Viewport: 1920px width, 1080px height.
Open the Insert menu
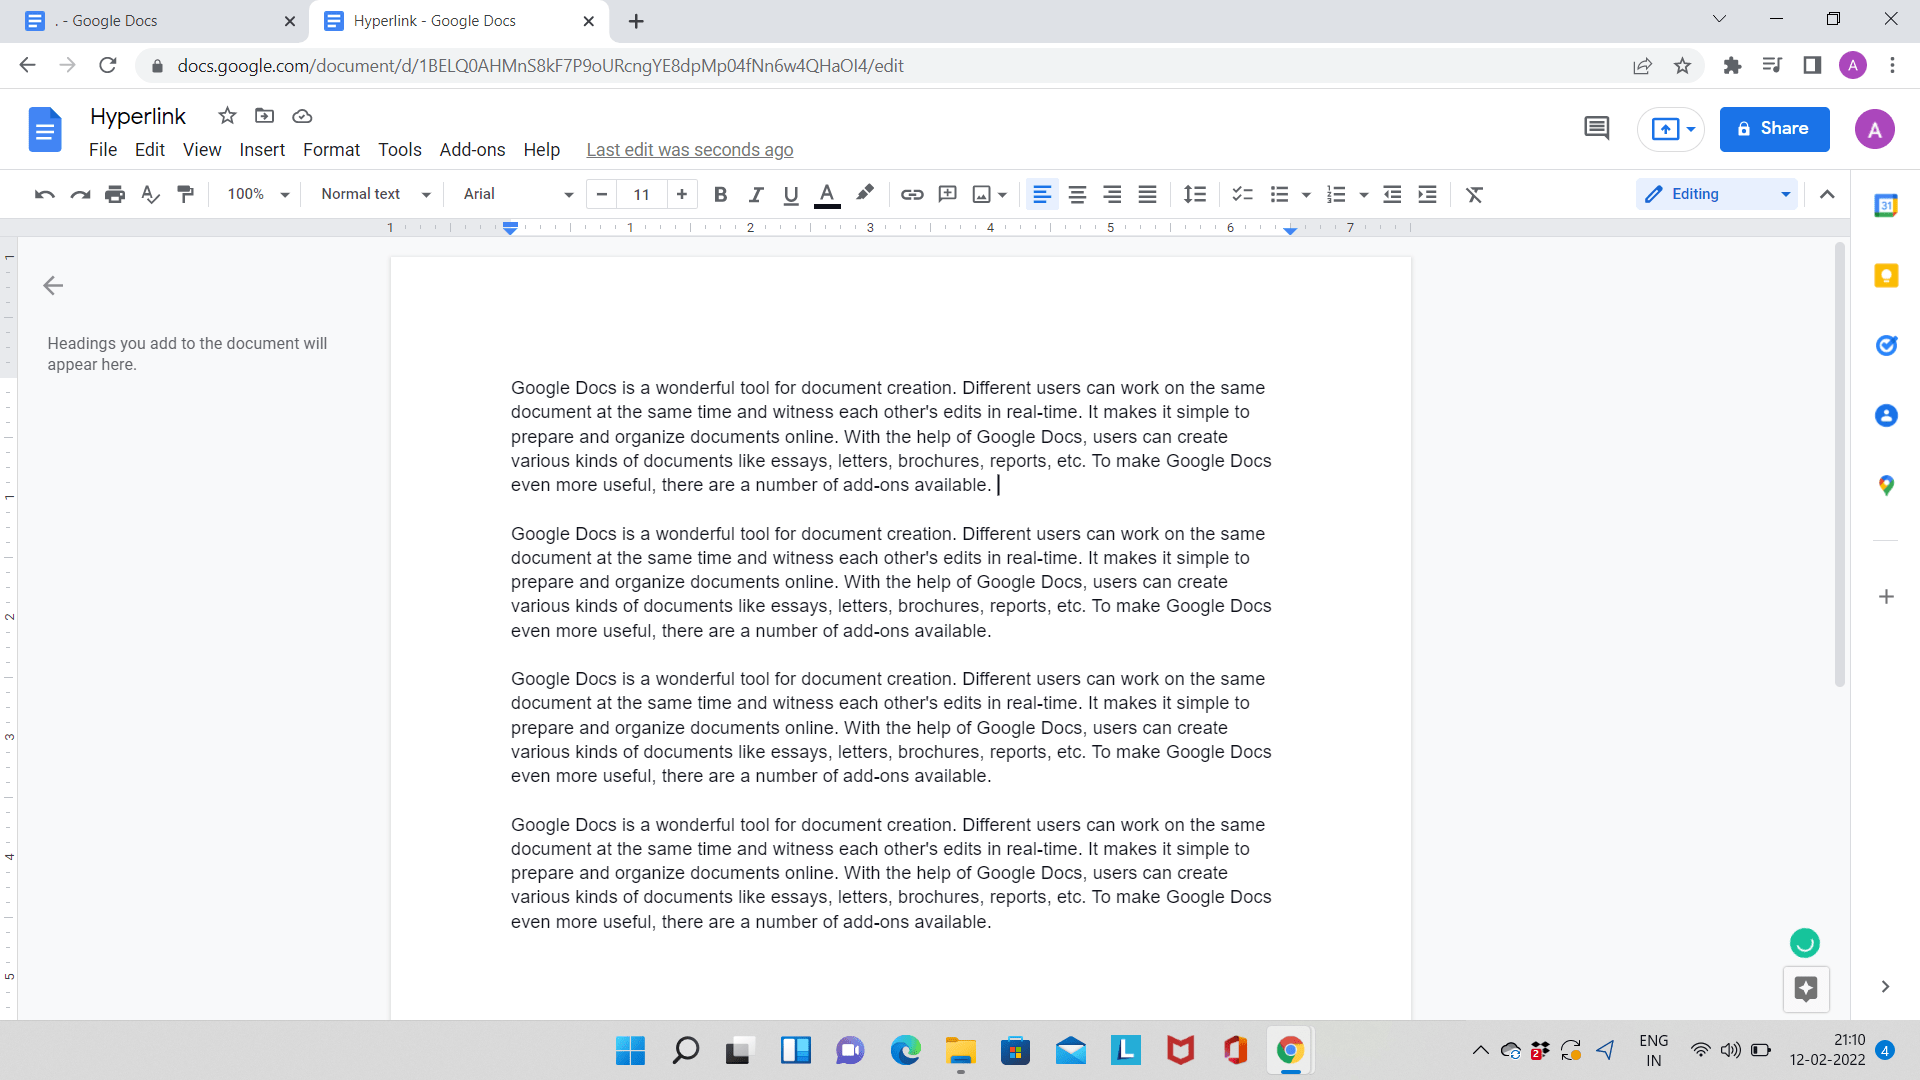262,149
